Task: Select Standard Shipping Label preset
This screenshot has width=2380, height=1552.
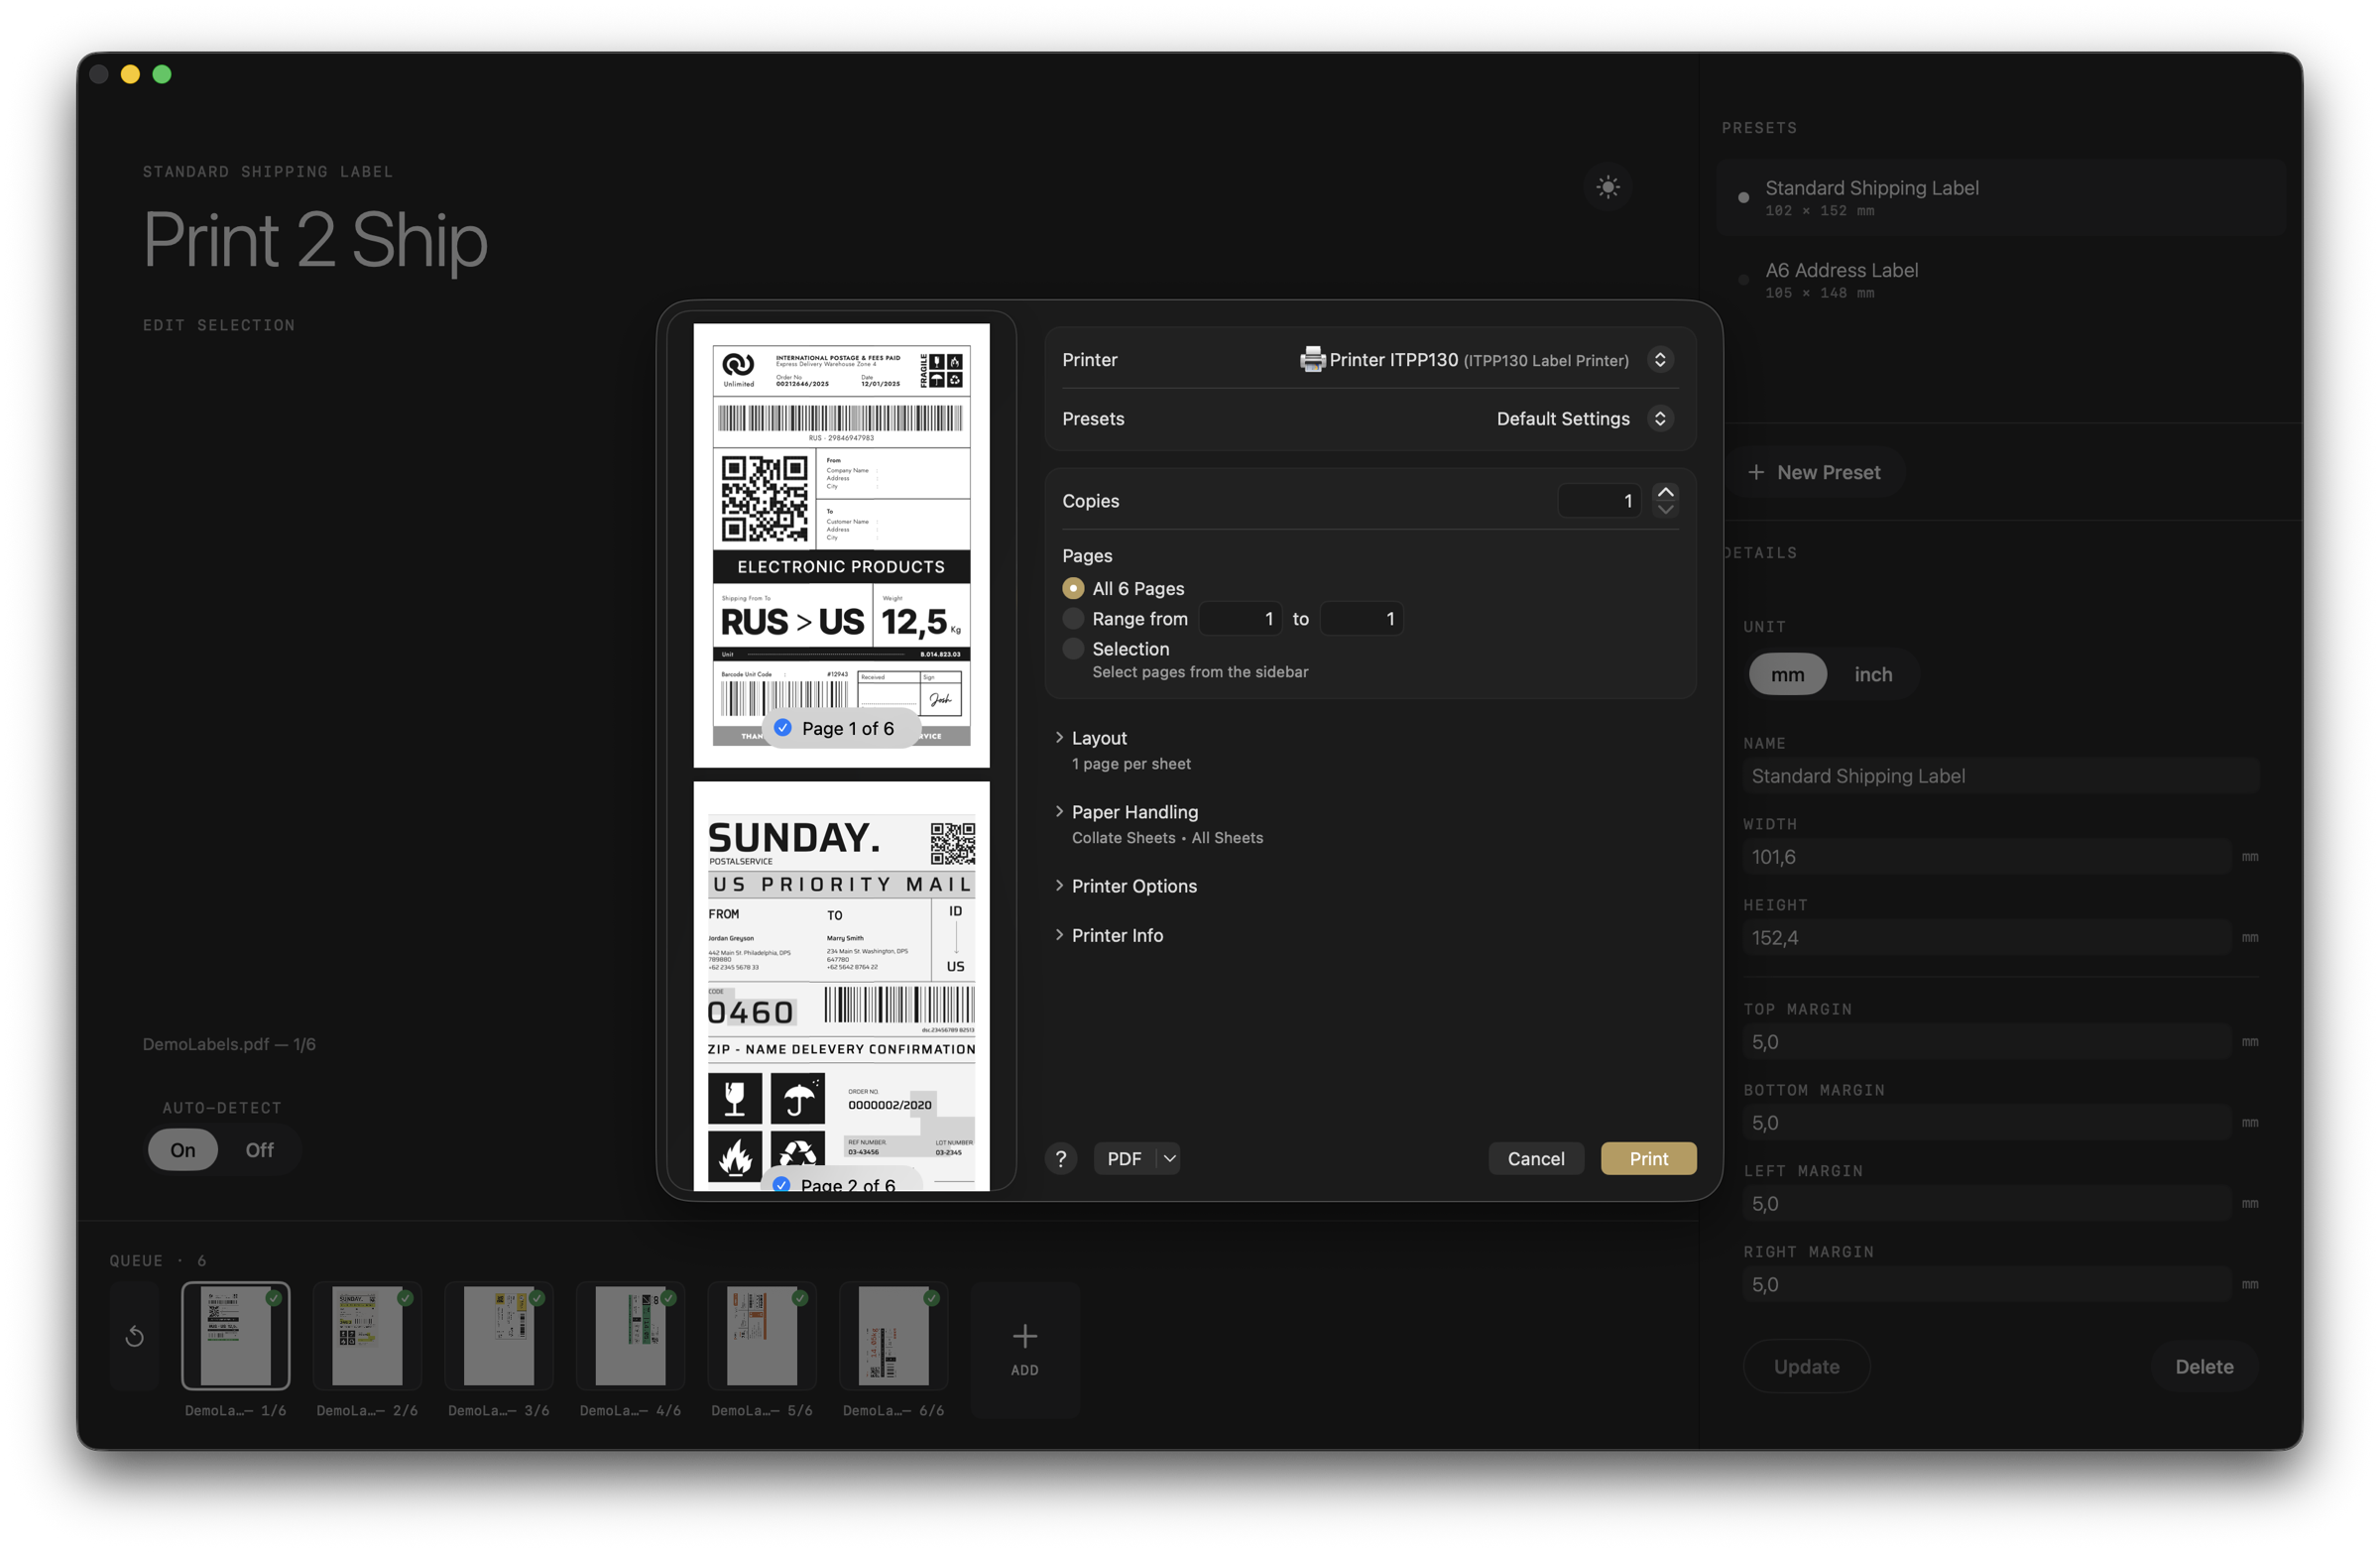Action: click(2002, 197)
